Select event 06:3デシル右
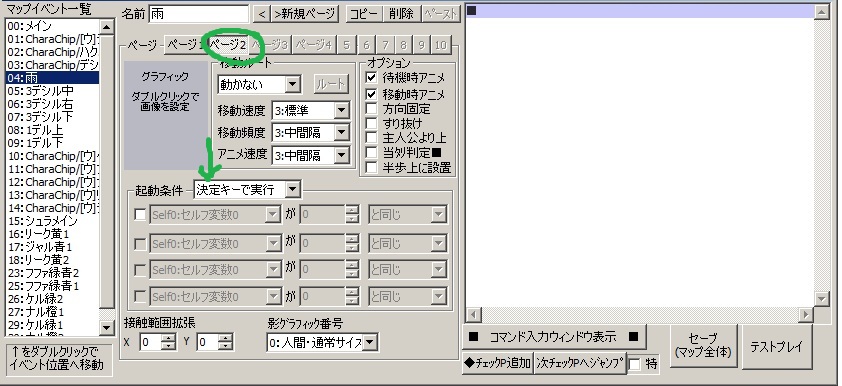This screenshot has width=842, height=386. (52, 104)
